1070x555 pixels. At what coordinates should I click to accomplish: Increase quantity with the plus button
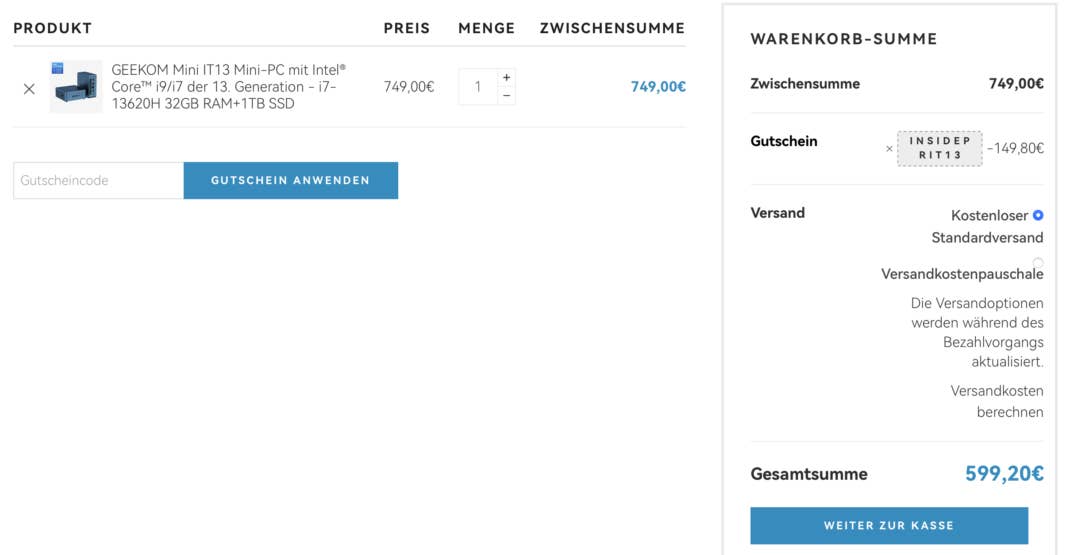coord(506,78)
